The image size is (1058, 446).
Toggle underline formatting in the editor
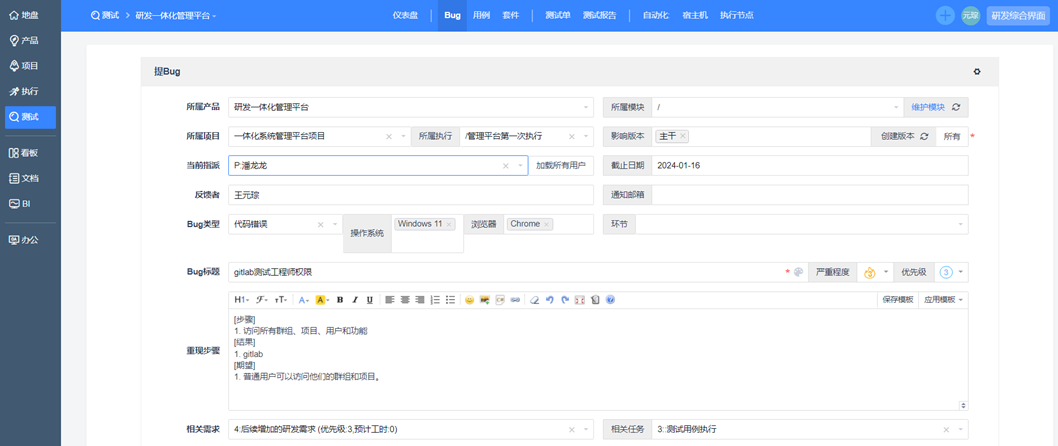[370, 300]
